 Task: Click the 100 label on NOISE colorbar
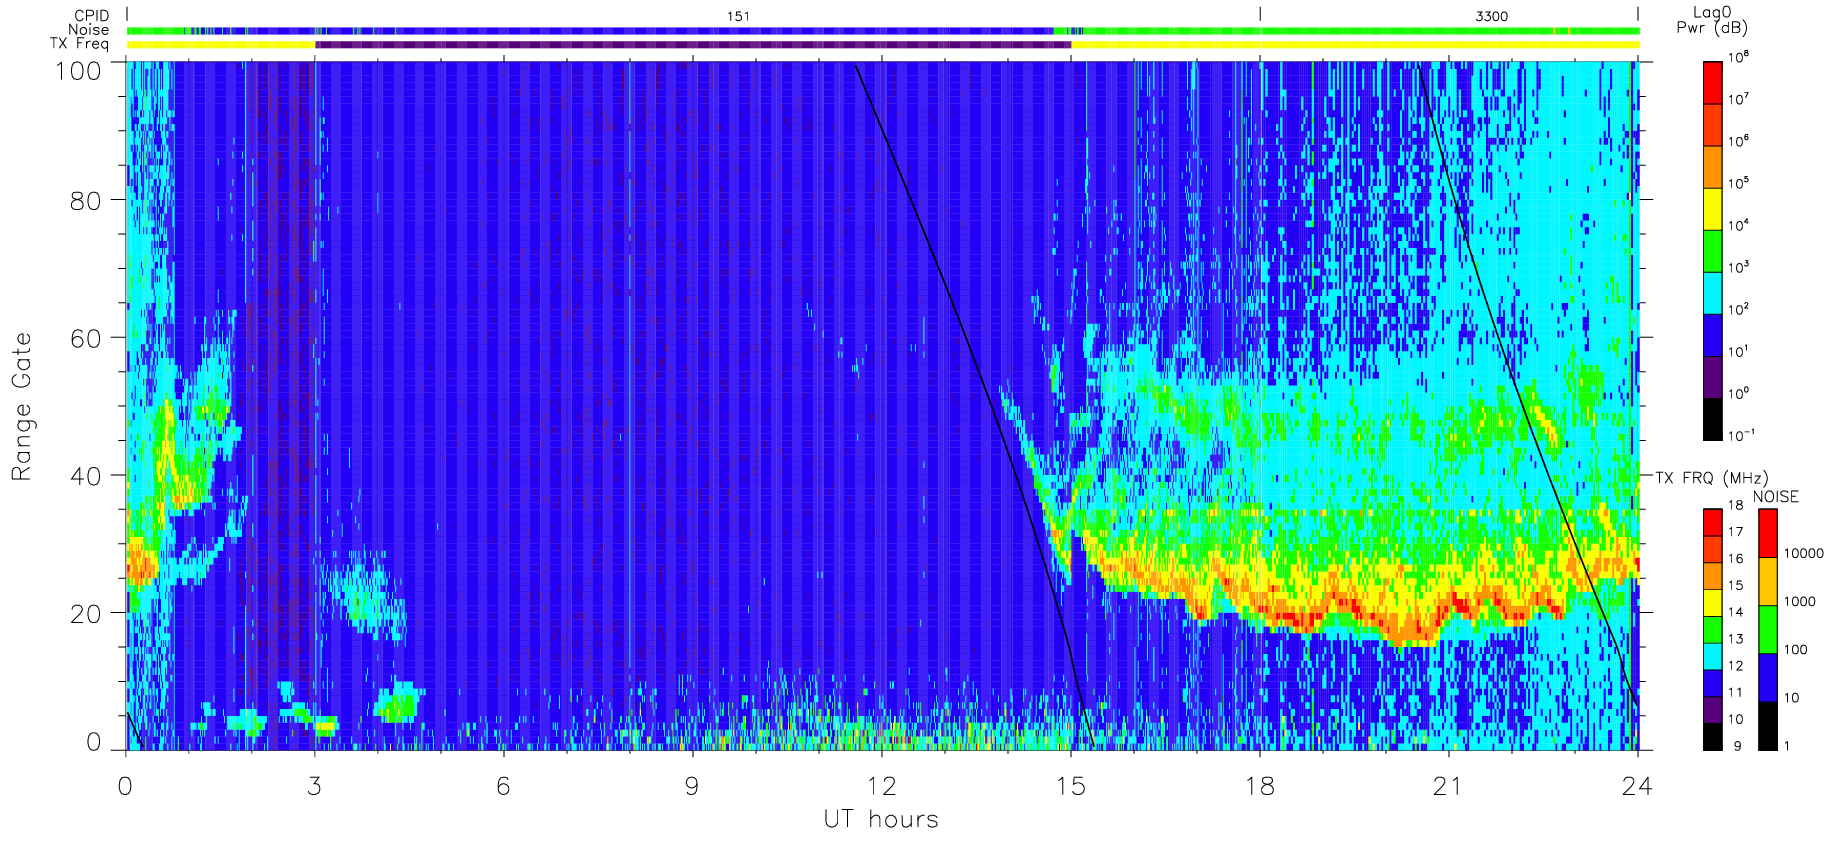coord(1796,650)
